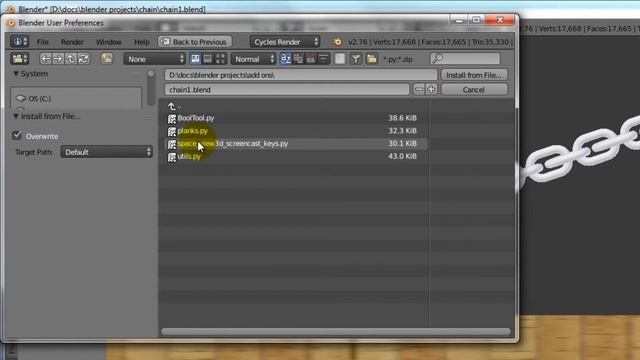Refresh the file list
Image resolution: width=640 pixels, height=360 pixels.
pyautogui.click(x=83, y=59)
